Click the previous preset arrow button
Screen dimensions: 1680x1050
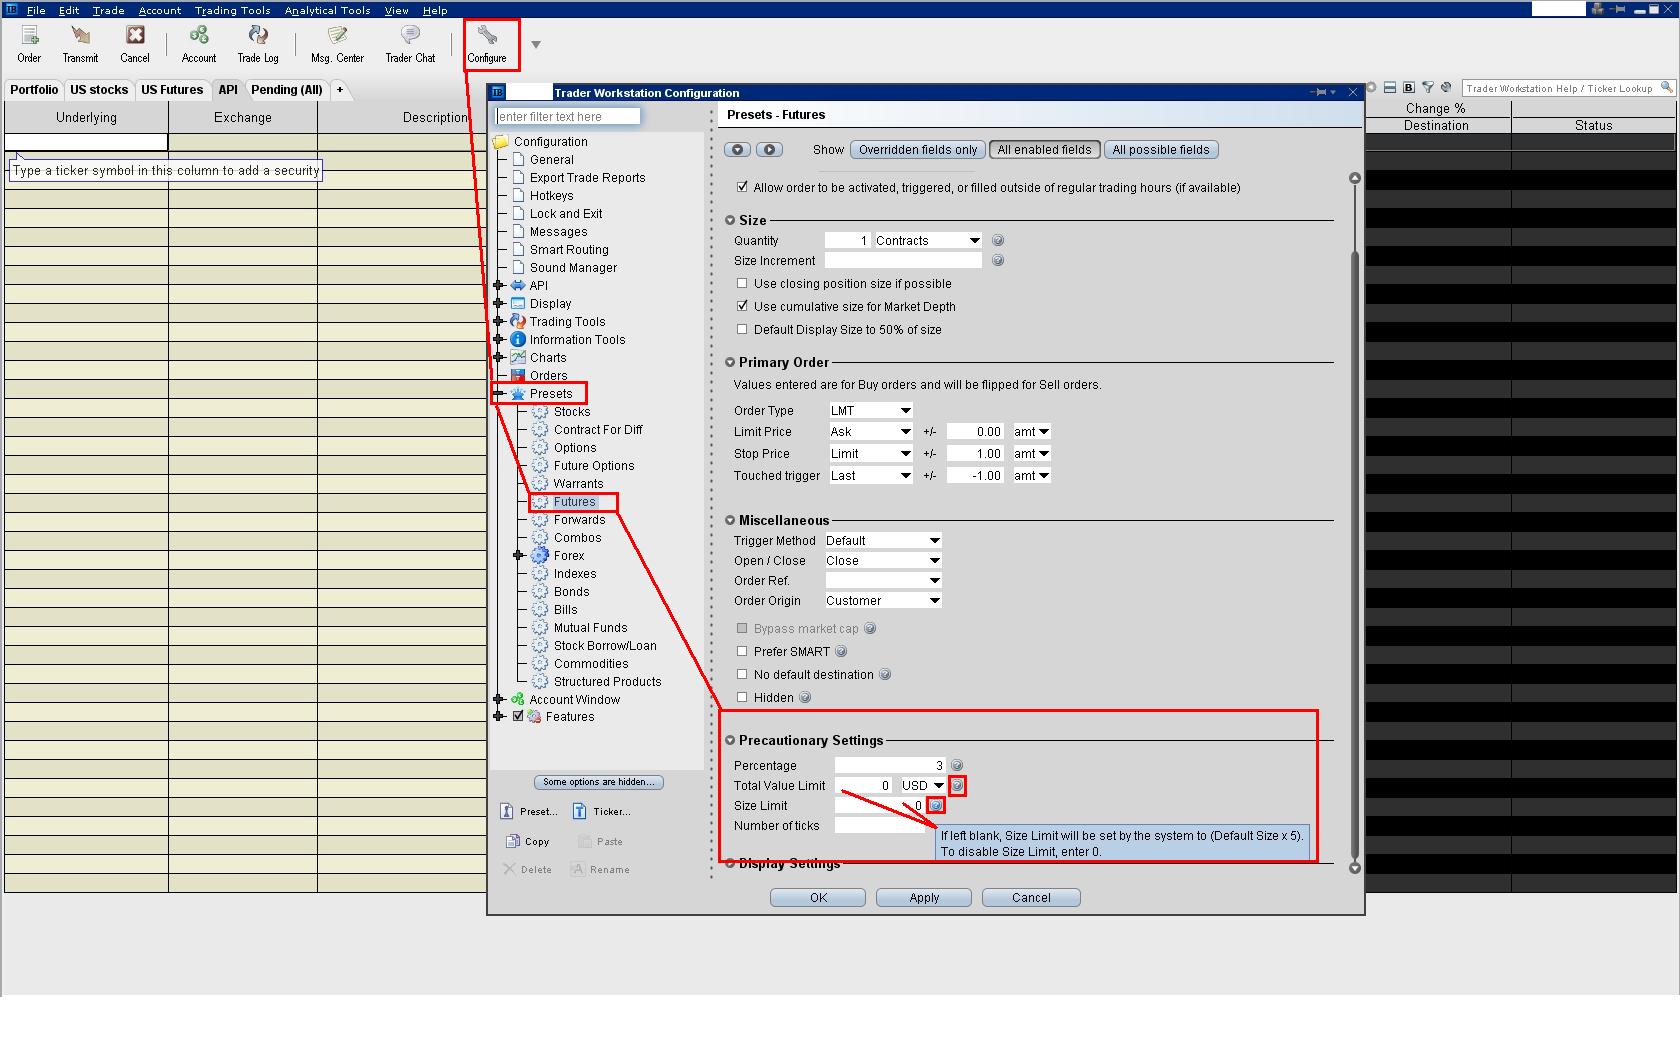tap(738, 150)
